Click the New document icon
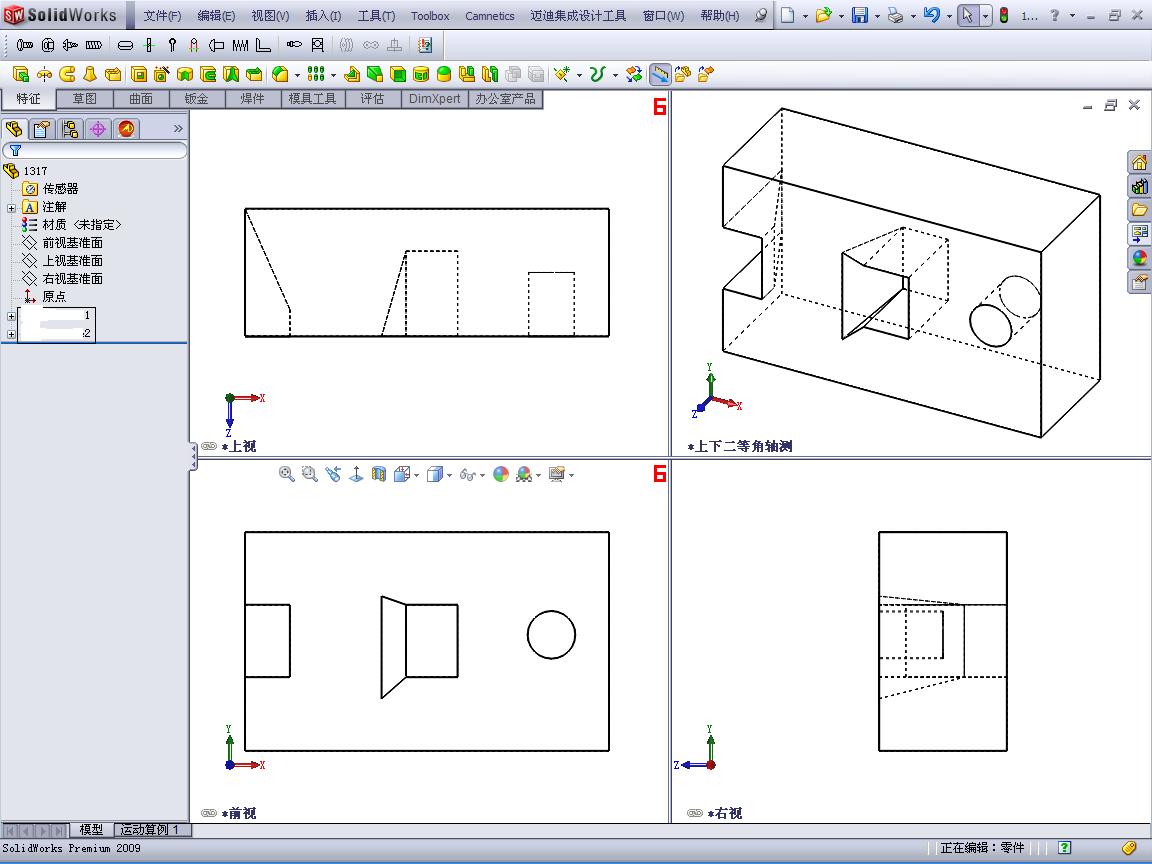The image size is (1152, 864). click(x=787, y=15)
